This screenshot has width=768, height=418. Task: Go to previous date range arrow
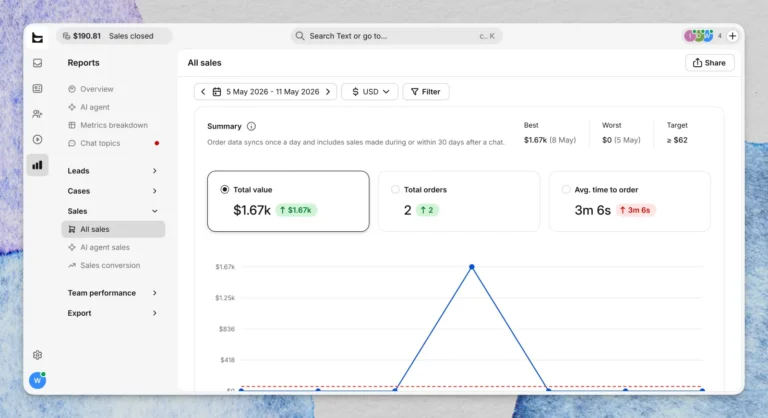tap(203, 92)
